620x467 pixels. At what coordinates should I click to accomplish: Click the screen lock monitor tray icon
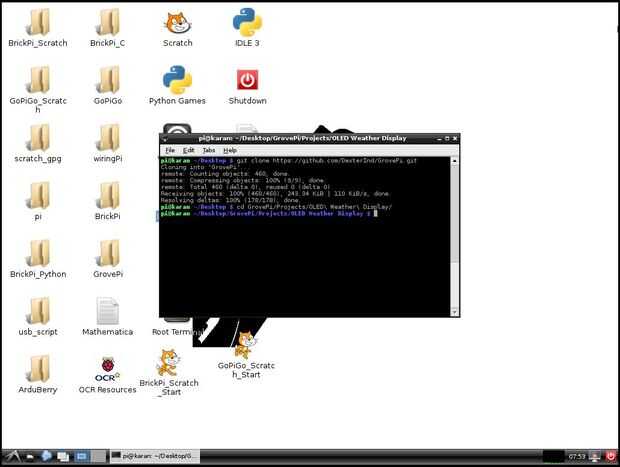click(x=595, y=457)
